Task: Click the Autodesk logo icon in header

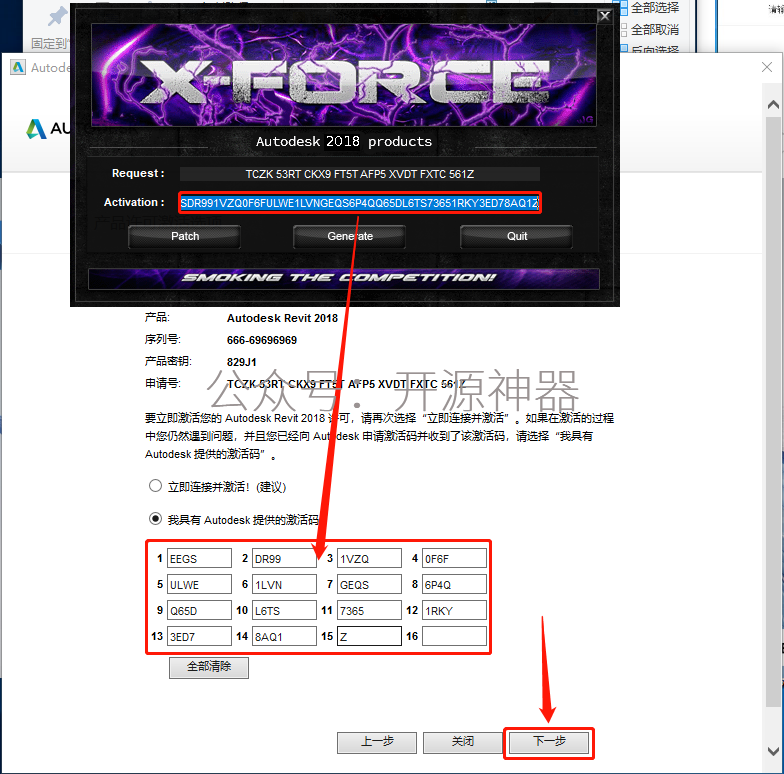Action: [36, 128]
